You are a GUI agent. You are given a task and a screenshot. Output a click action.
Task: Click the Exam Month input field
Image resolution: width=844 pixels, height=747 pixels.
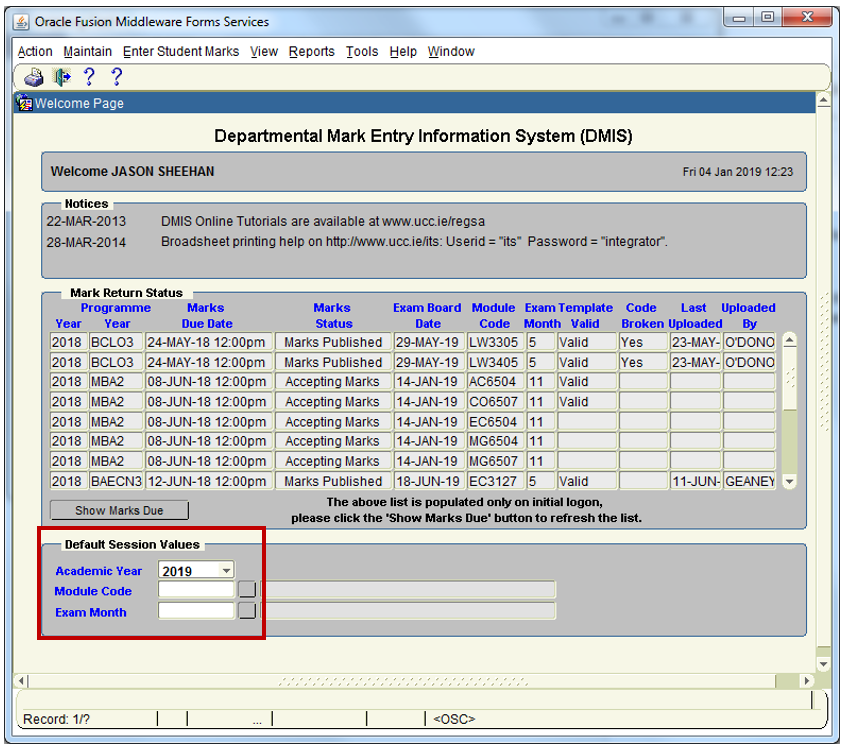(x=196, y=611)
